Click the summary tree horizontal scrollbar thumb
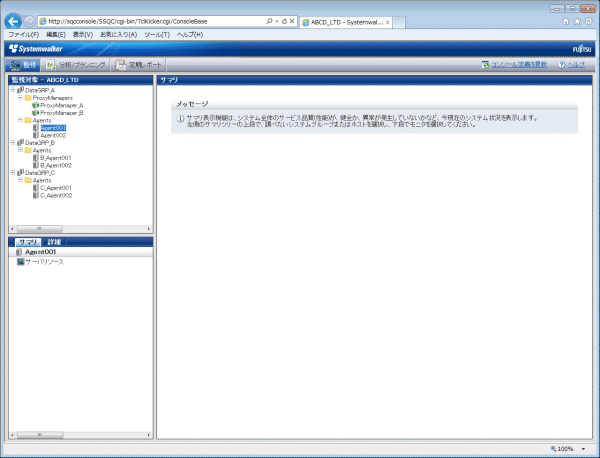 [40, 435]
